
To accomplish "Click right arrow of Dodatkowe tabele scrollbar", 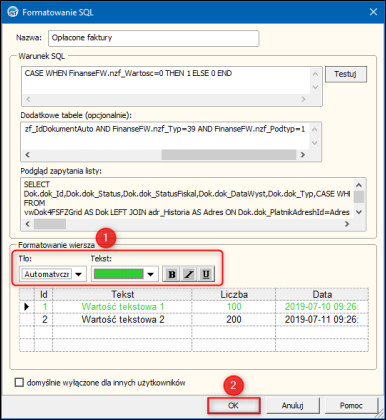I will (x=303, y=155).
